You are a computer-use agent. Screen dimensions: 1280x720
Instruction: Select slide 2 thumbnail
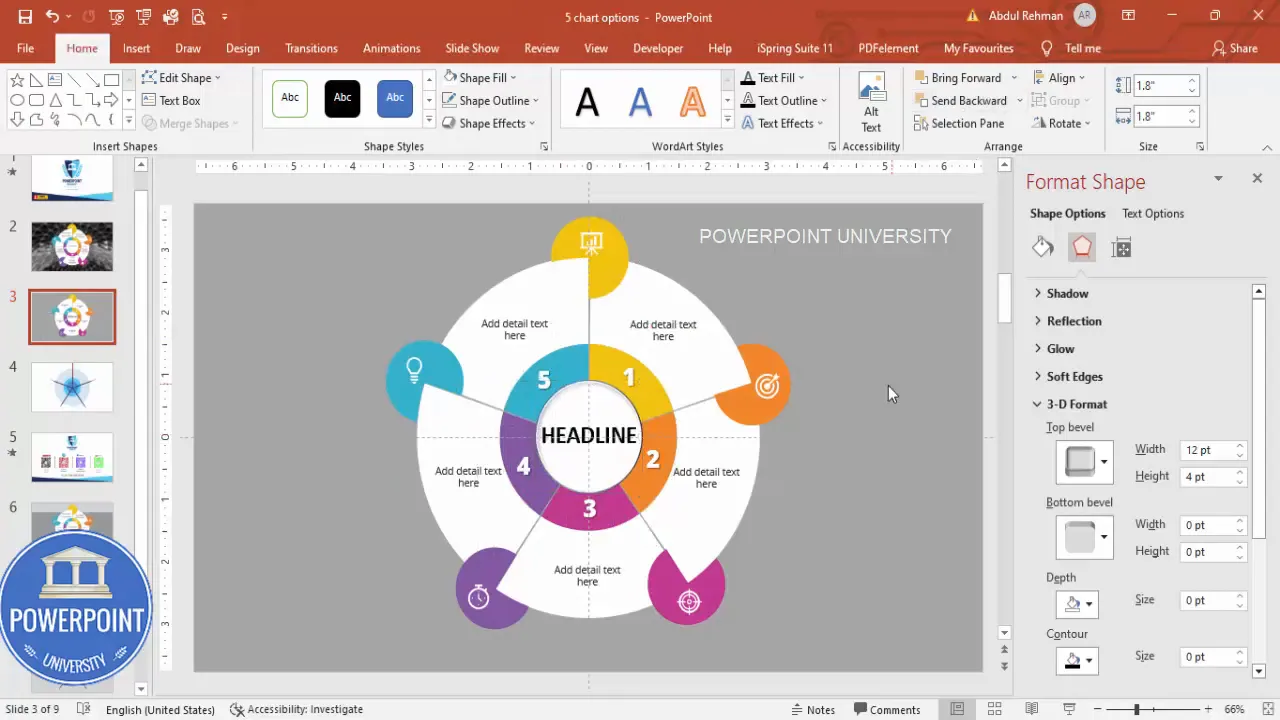(72, 246)
